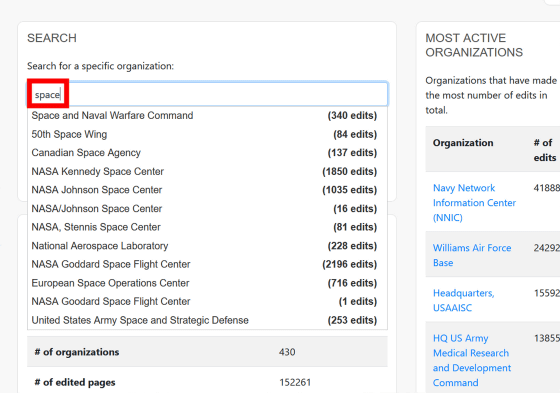Choose NASA Goddard Space Flight Center (2196 edits)
The height and width of the screenshot is (393, 560).
point(208,264)
